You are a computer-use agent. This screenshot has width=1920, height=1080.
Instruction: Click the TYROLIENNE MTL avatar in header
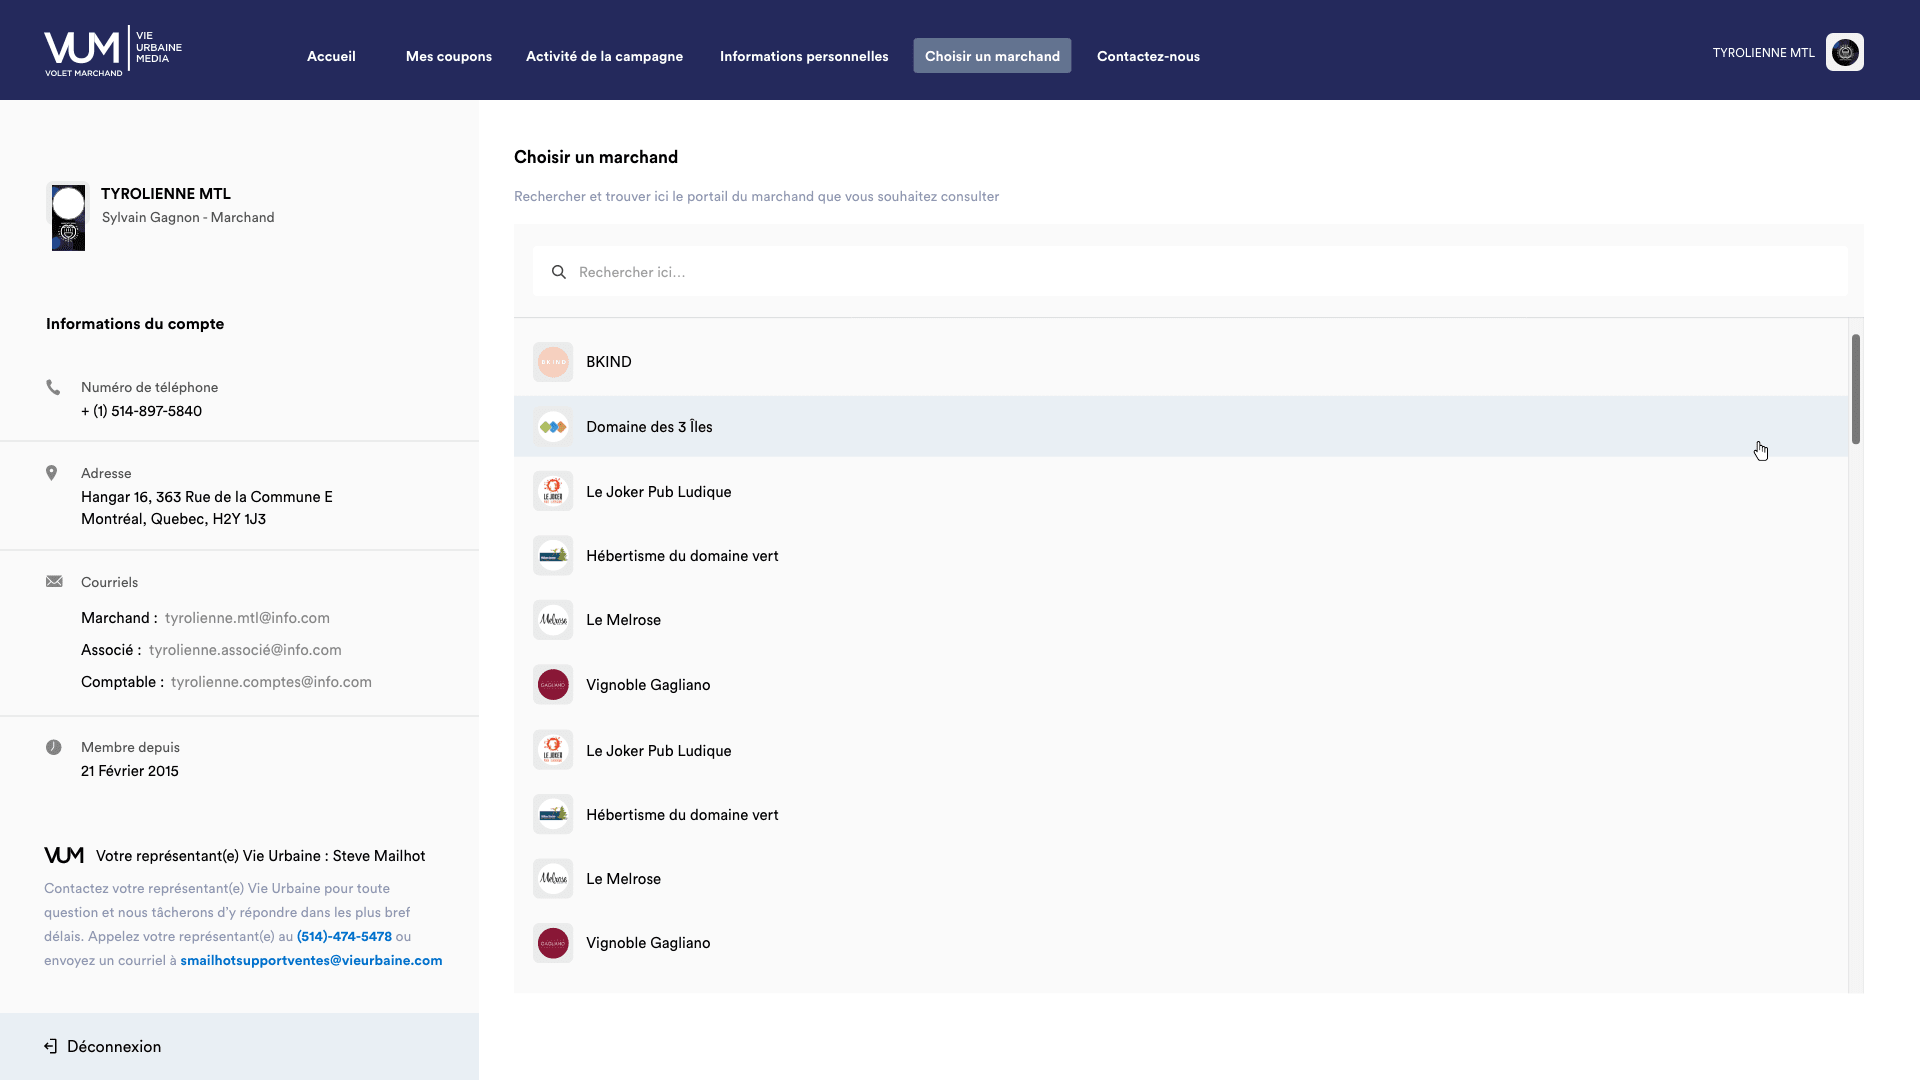coord(1845,52)
